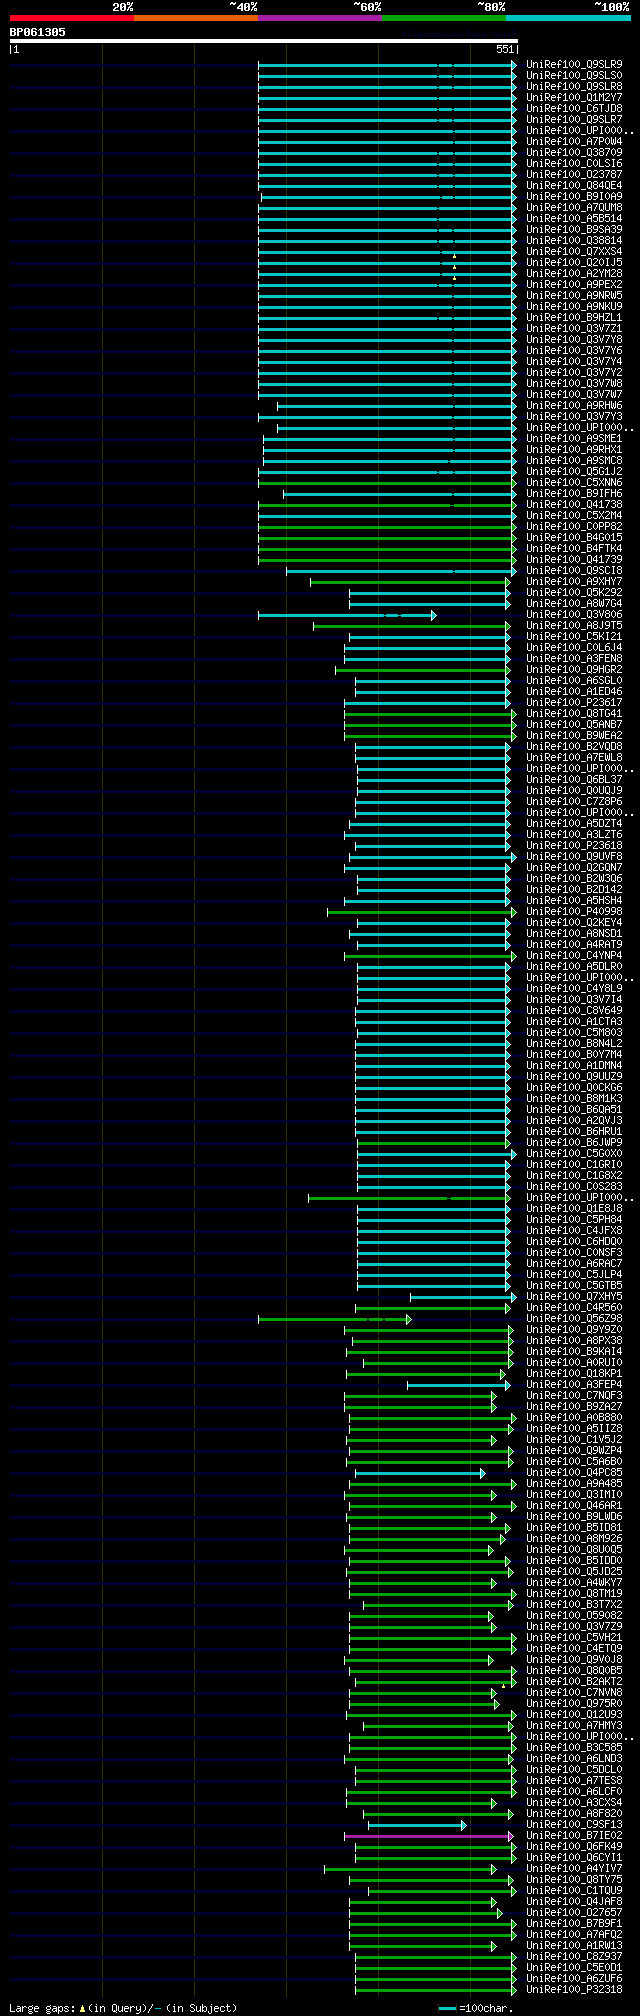This screenshot has height=2016, width=640.
Task: Click the white query sequence bar
Action: click(x=264, y=41)
